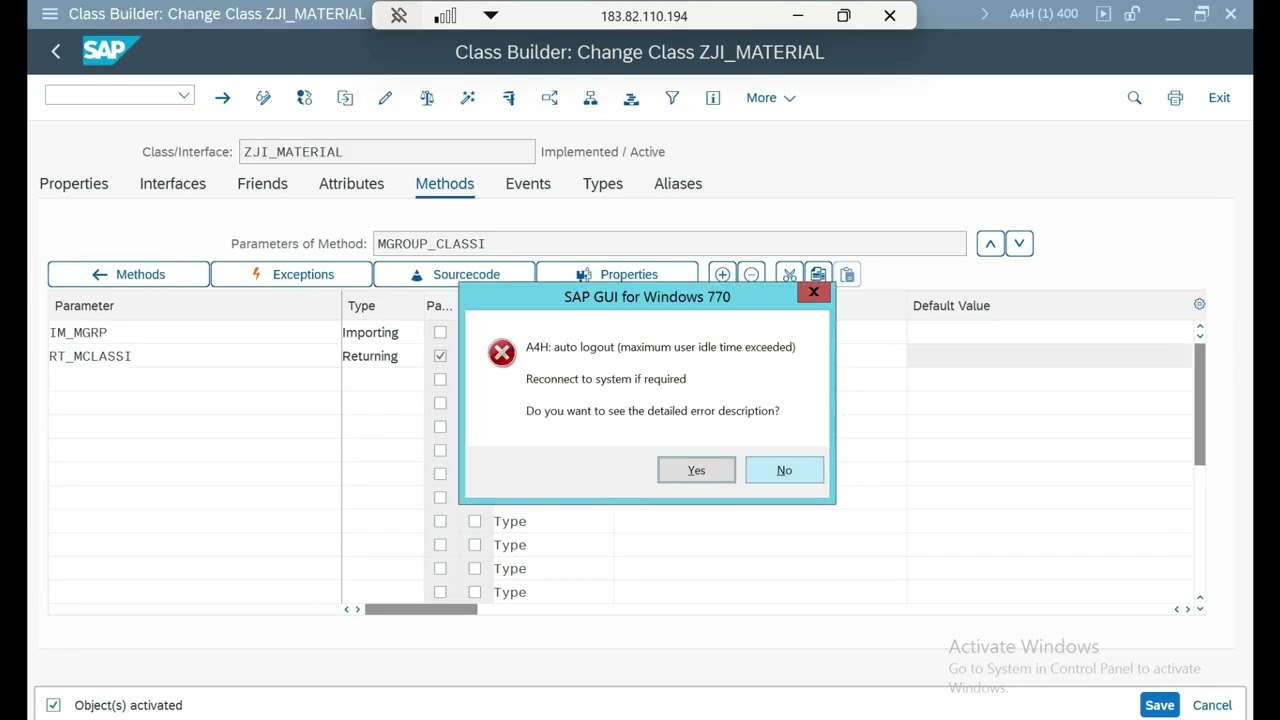Open the Where-Used List icon
The image size is (1280, 720).
549,98
